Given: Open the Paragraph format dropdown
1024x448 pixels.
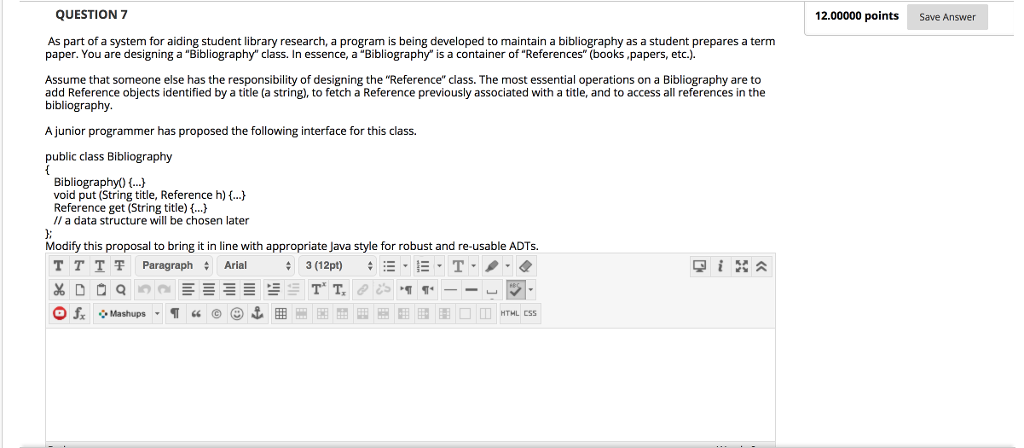Looking at the screenshot, I should pos(174,266).
